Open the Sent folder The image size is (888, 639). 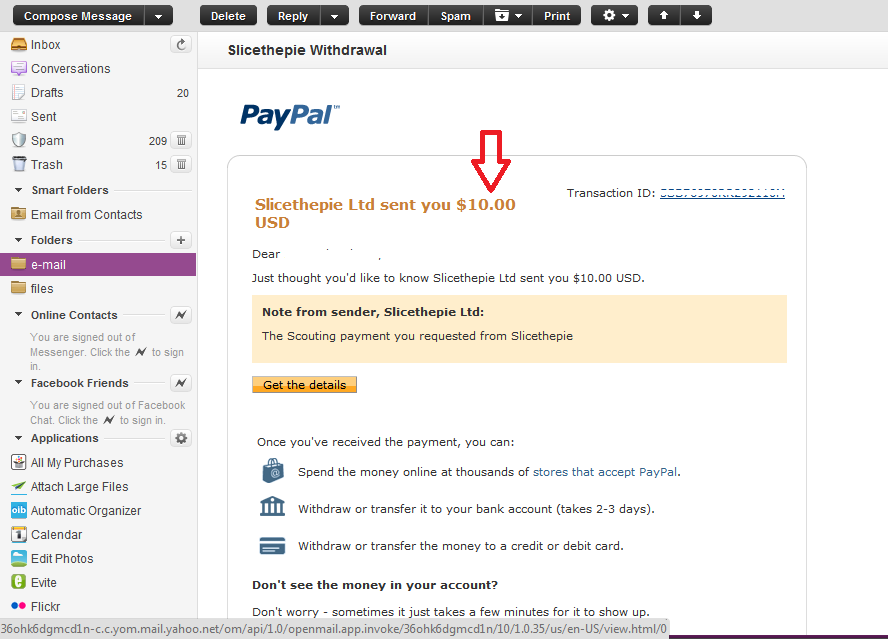point(44,117)
